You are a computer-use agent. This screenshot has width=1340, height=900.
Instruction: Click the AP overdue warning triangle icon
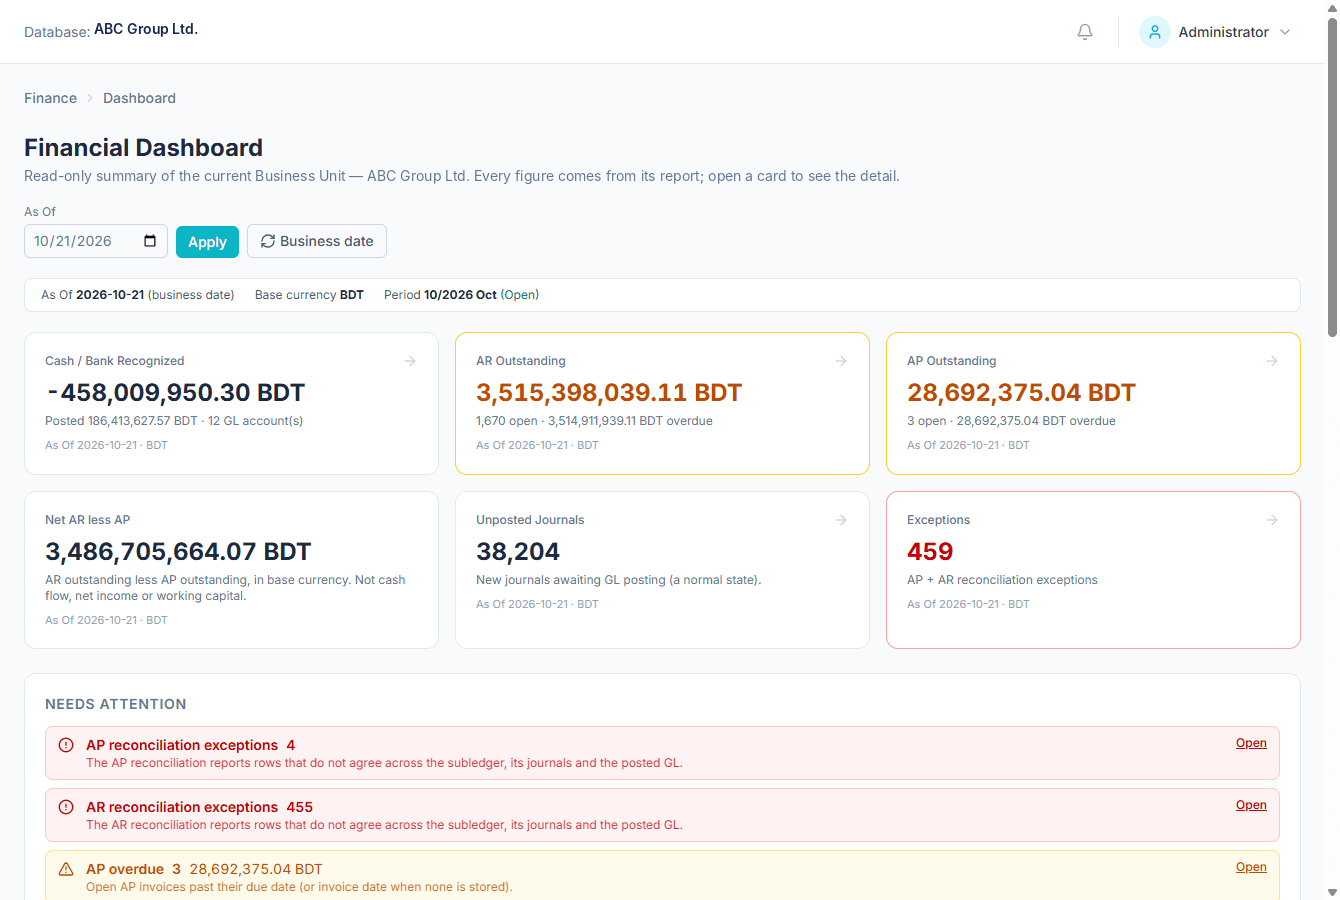click(66, 869)
